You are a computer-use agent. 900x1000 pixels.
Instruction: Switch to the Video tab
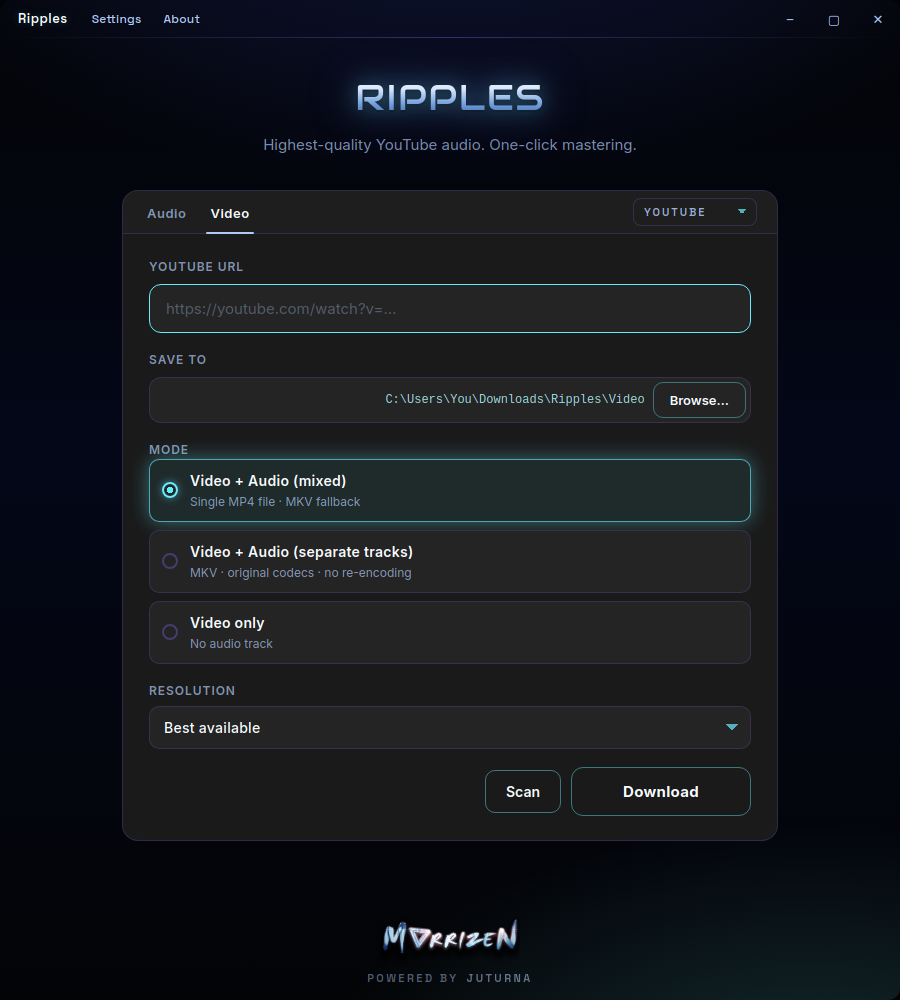click(230, 214)
